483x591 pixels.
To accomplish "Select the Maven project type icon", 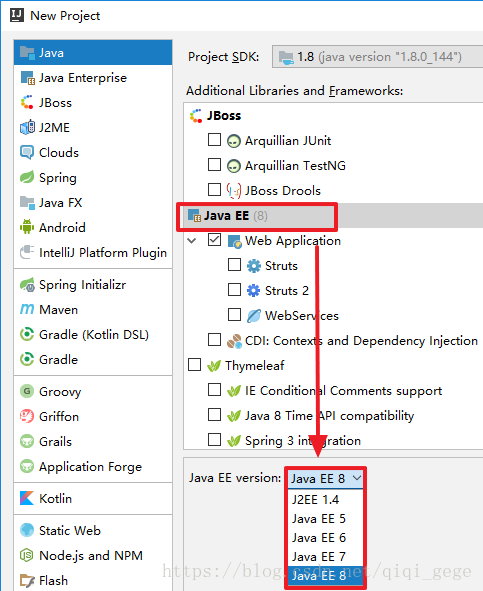I will tap(27, 309).
